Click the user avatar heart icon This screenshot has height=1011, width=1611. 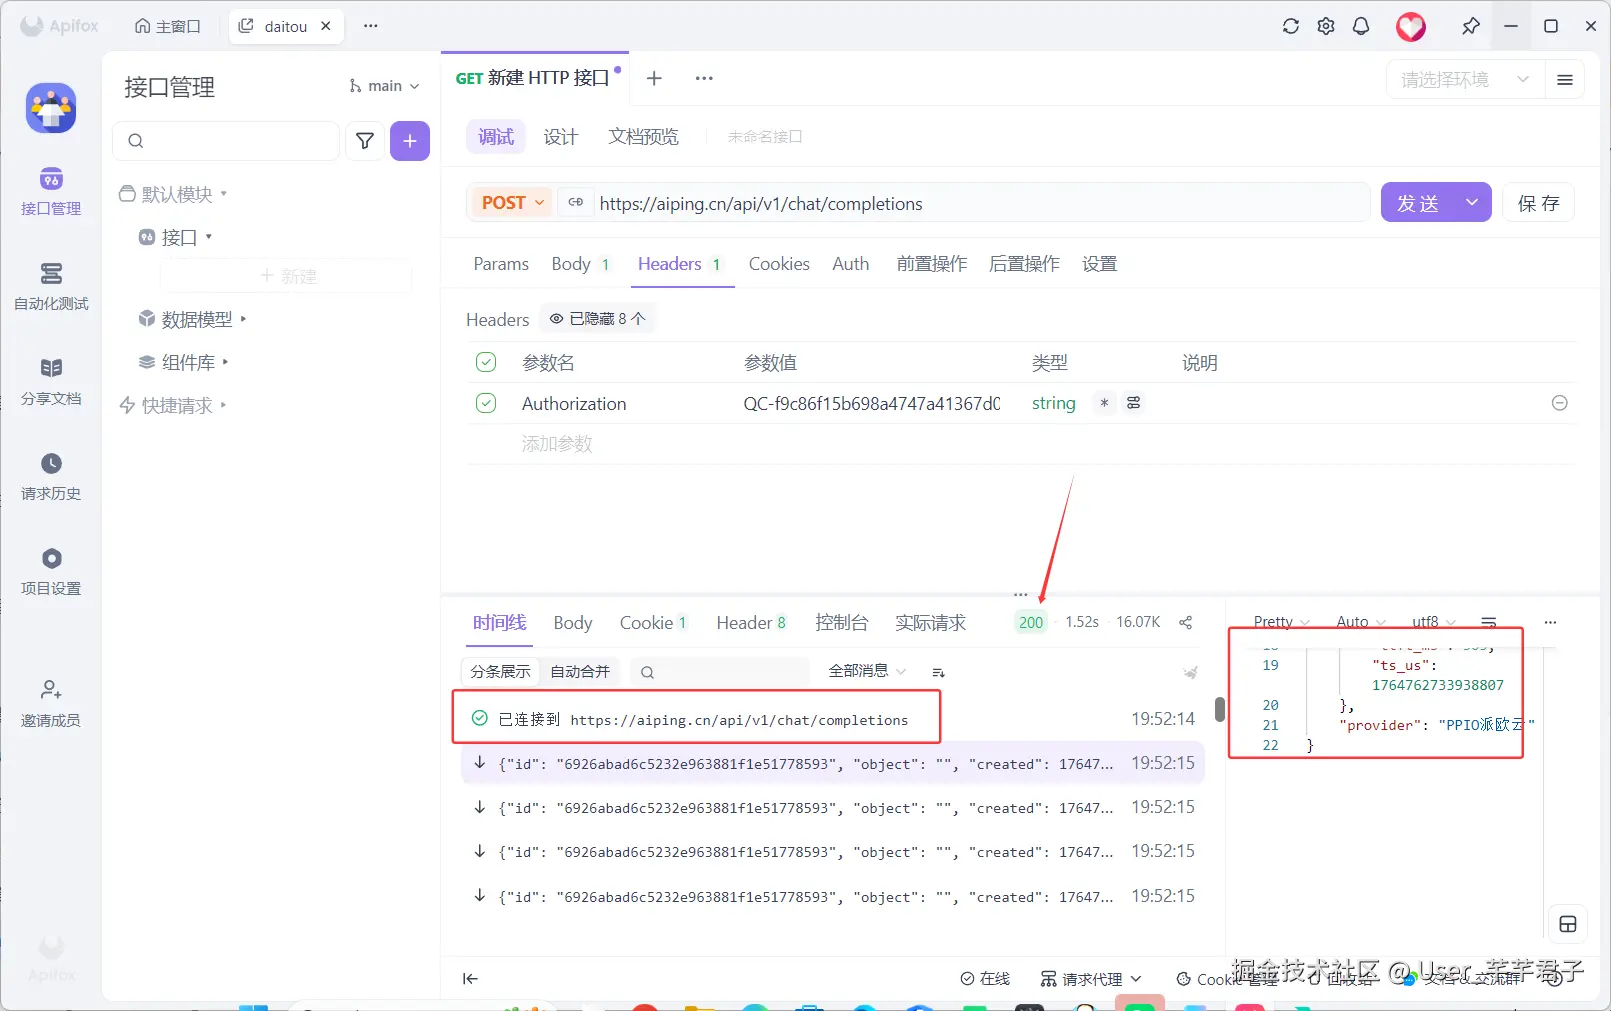tap(1411, 27)
